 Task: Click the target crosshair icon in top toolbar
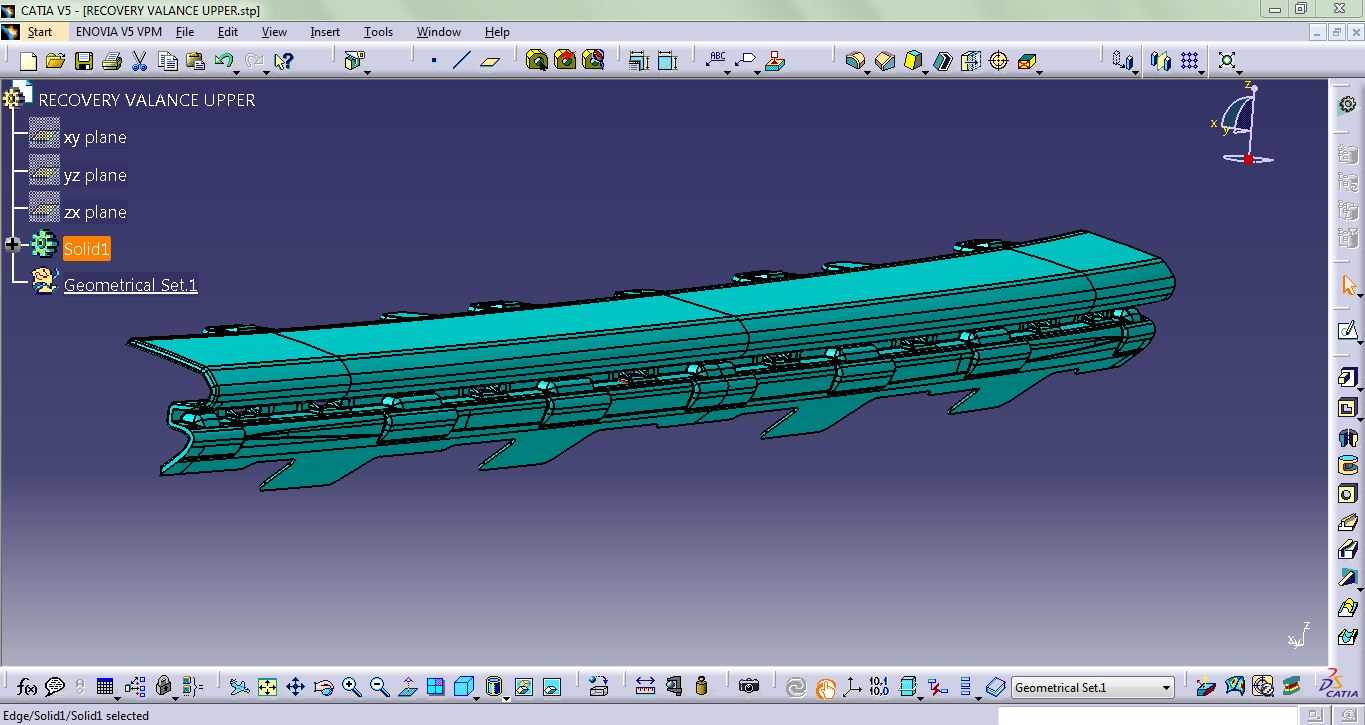998,61
